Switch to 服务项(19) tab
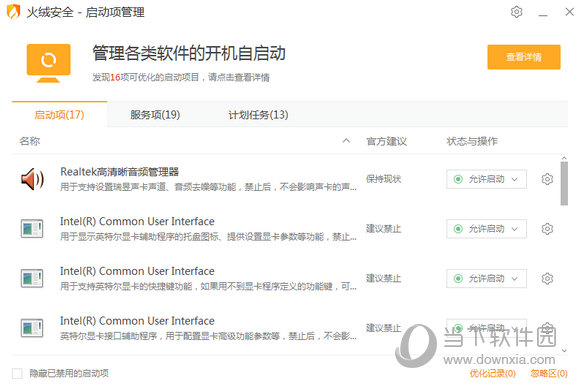 (x=155, y=115)
